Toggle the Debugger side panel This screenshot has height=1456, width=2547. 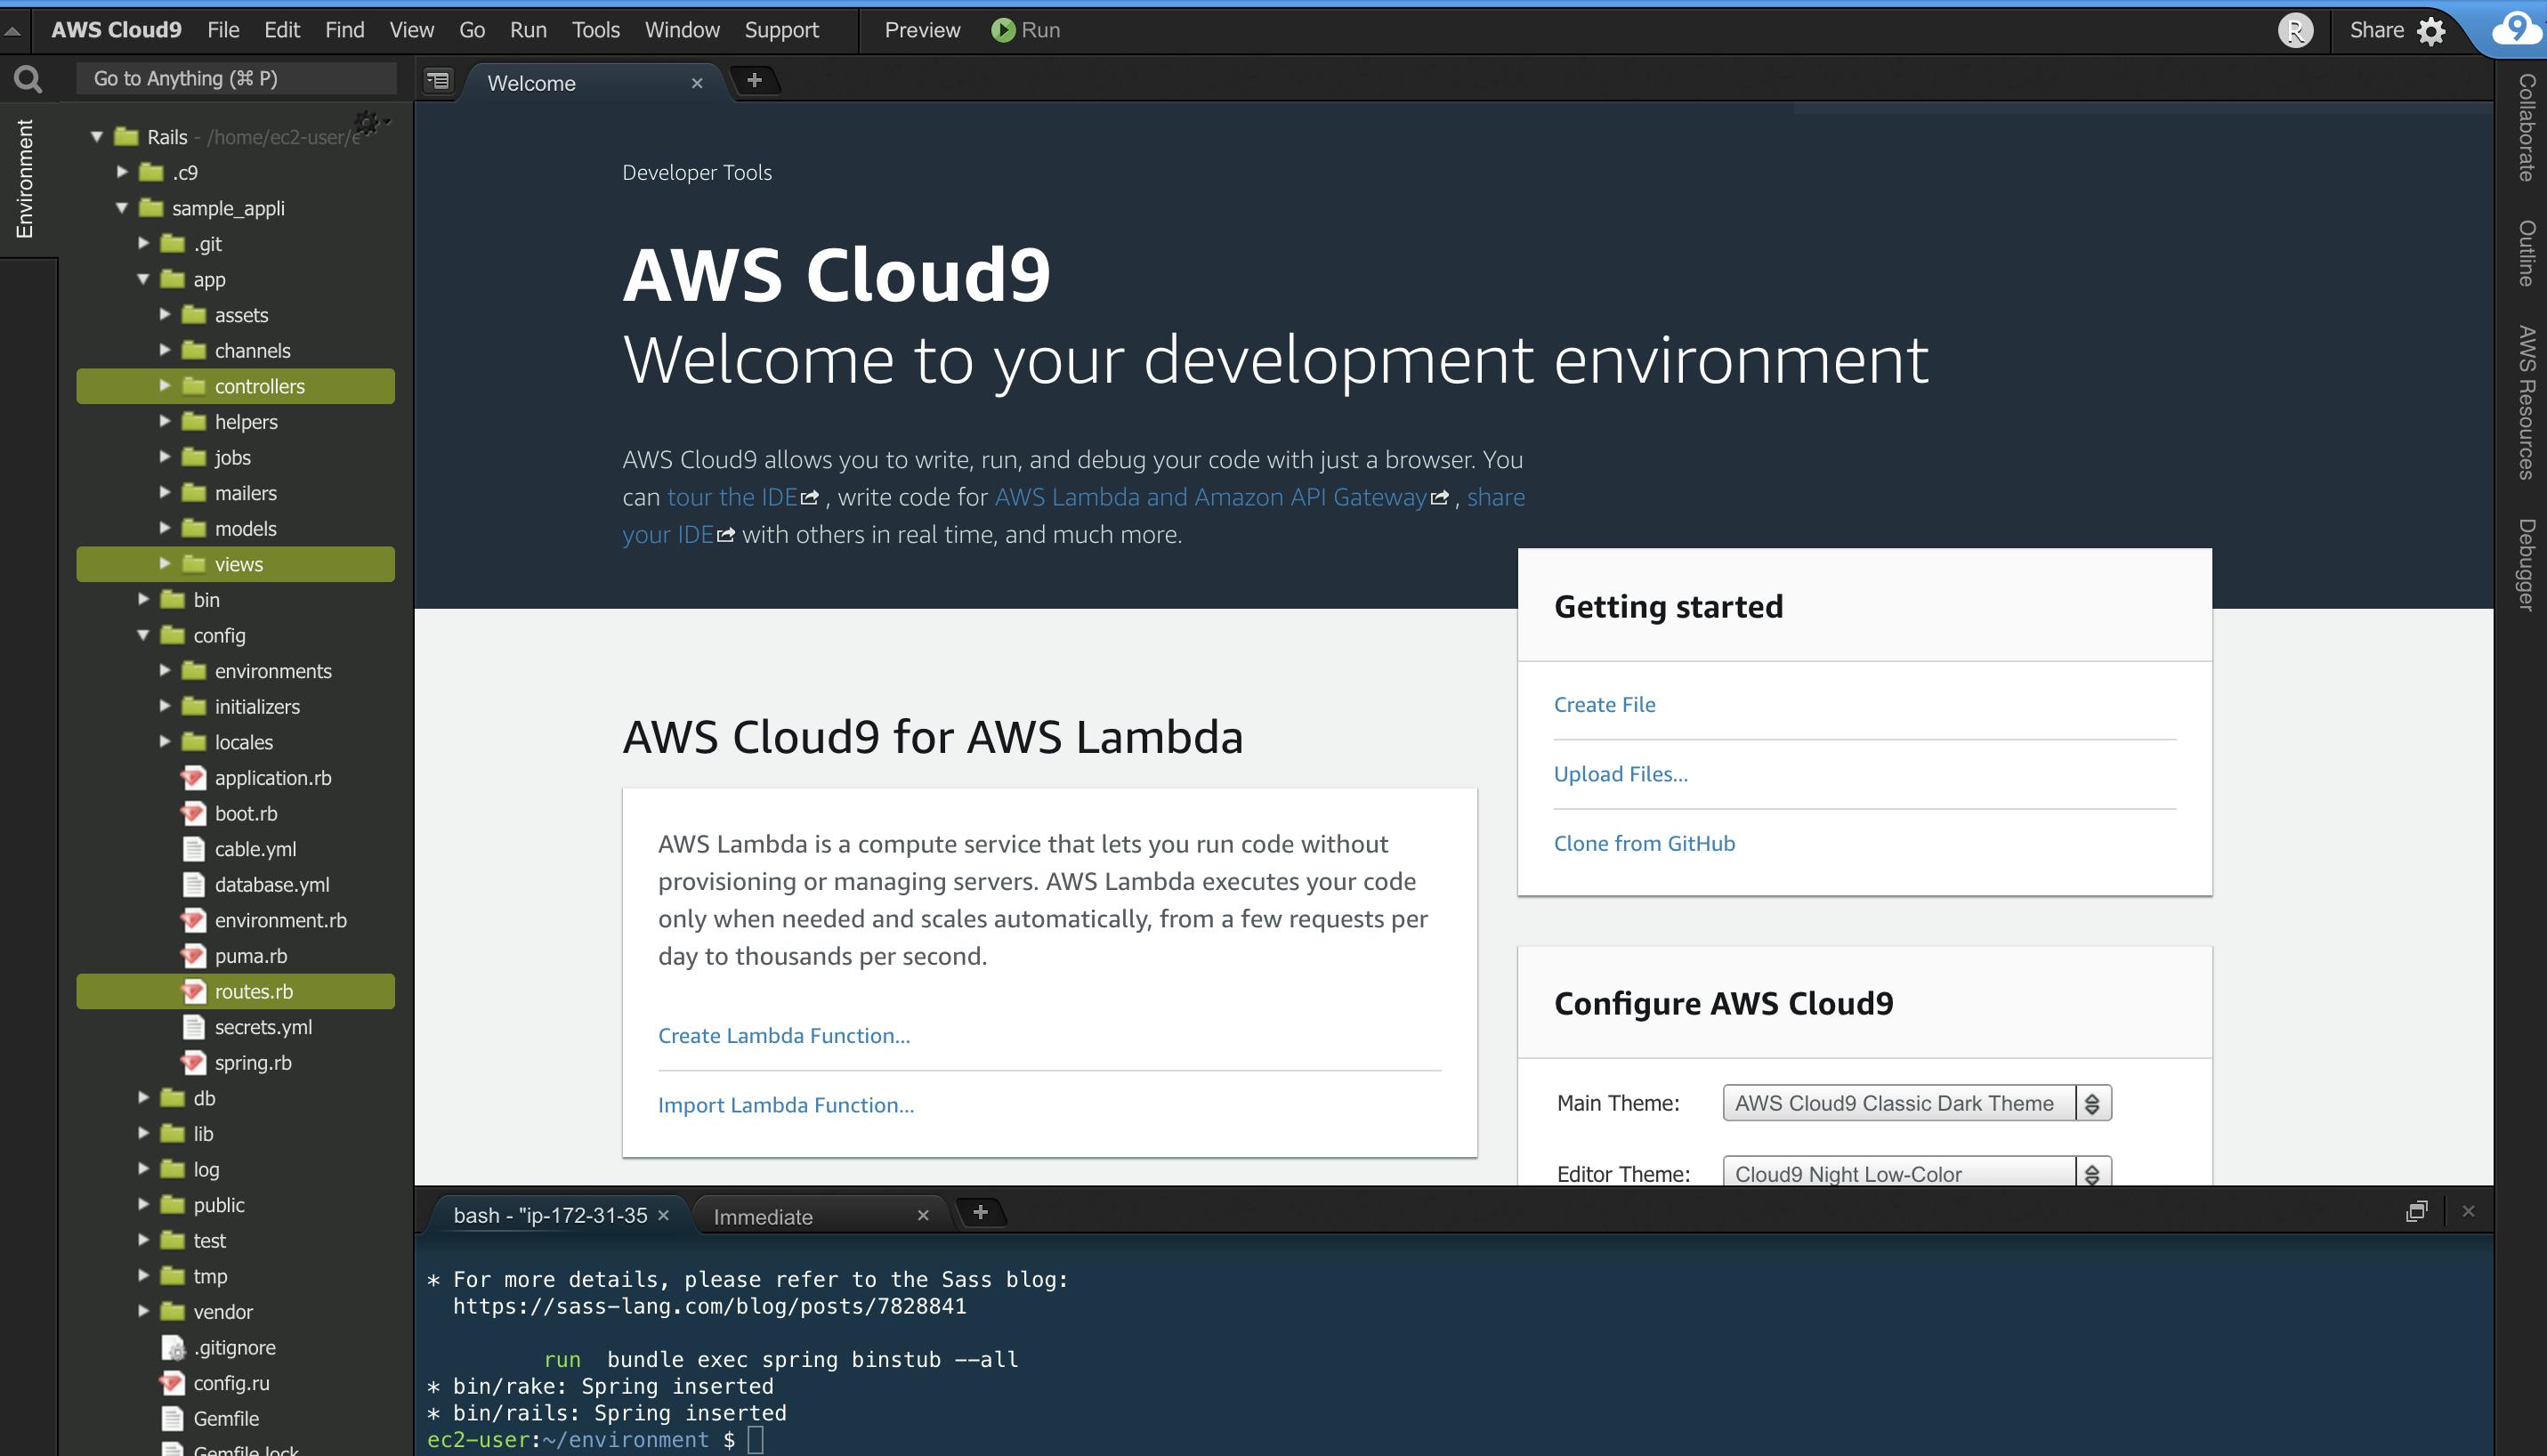pyautogui.click(x=2527, y=564)
